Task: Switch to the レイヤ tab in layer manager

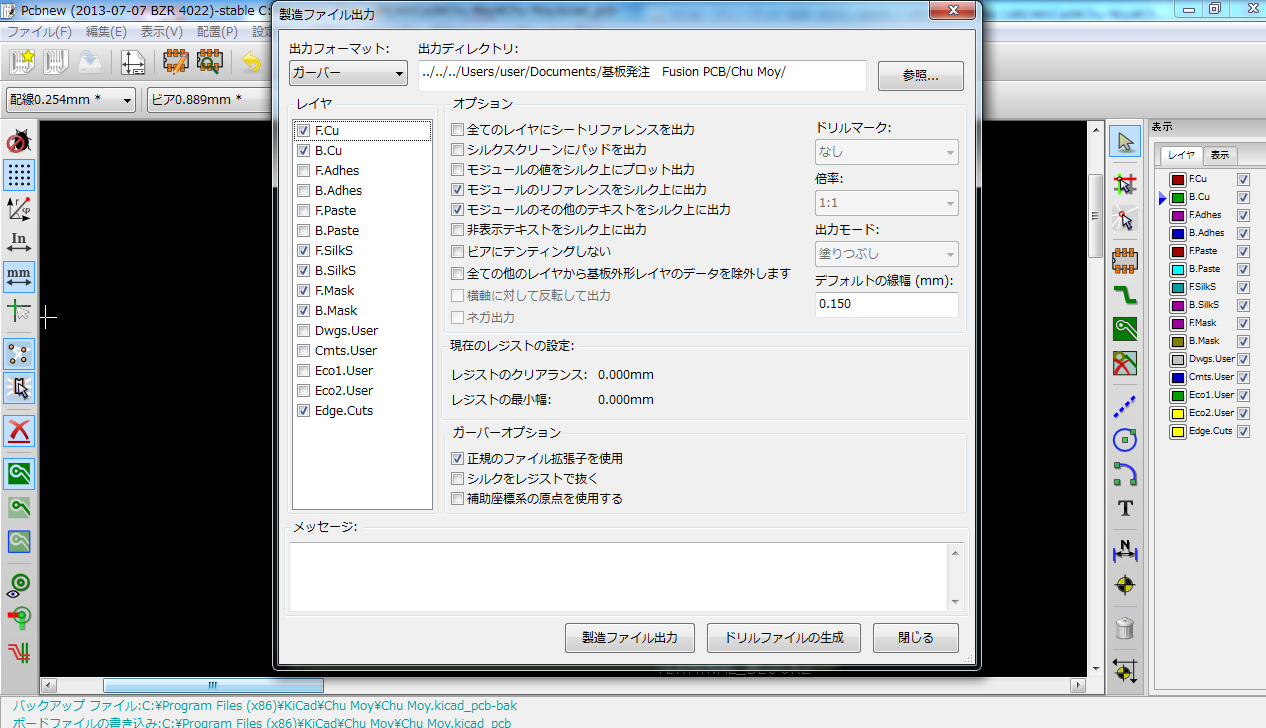Action: coord(1182,155)
